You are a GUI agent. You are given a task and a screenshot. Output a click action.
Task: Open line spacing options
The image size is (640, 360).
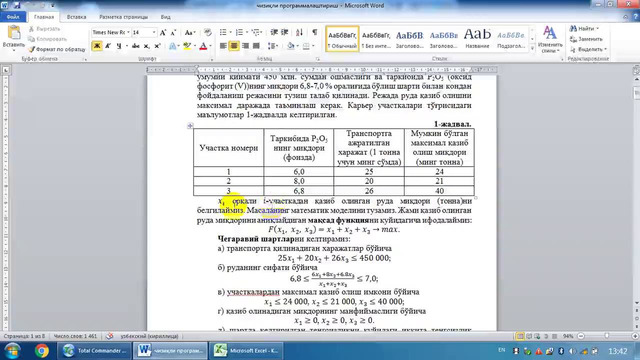click(272, 46)
